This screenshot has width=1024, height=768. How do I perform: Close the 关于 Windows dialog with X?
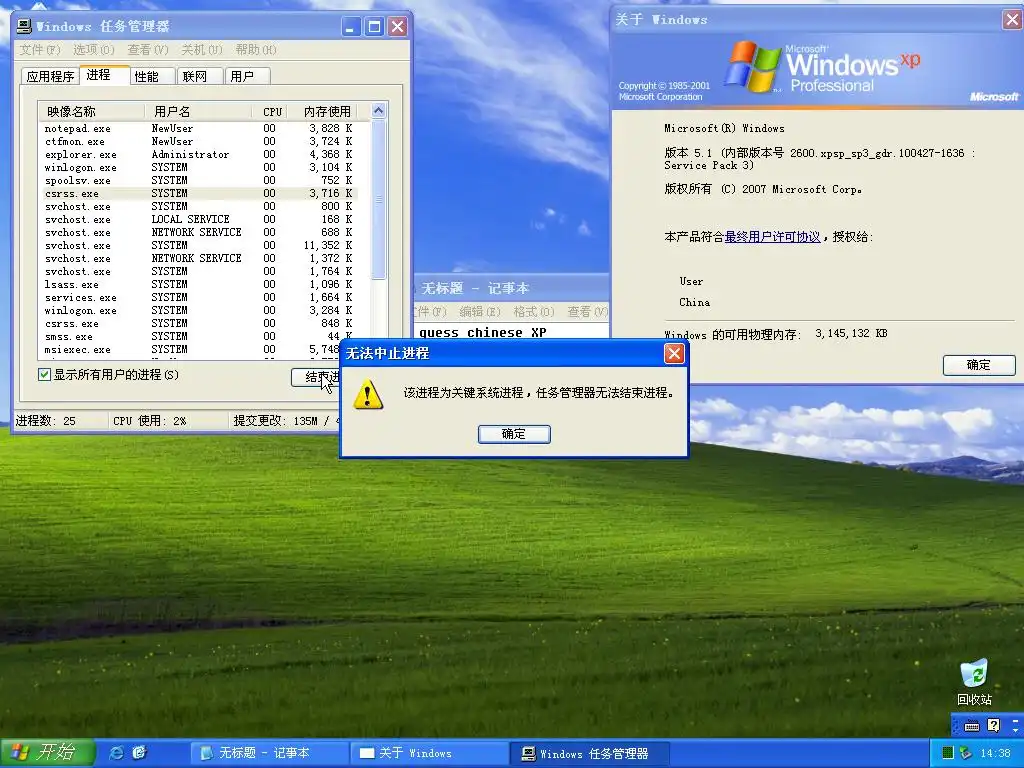coord(1012,20)
